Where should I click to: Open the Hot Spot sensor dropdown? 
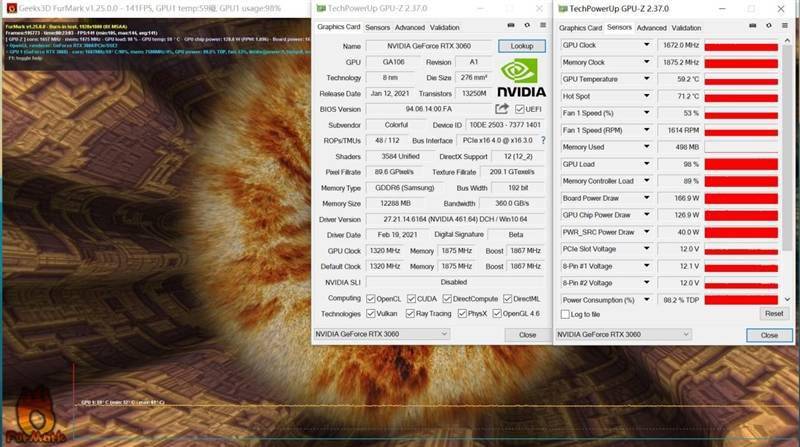click(x=646, y=96)
